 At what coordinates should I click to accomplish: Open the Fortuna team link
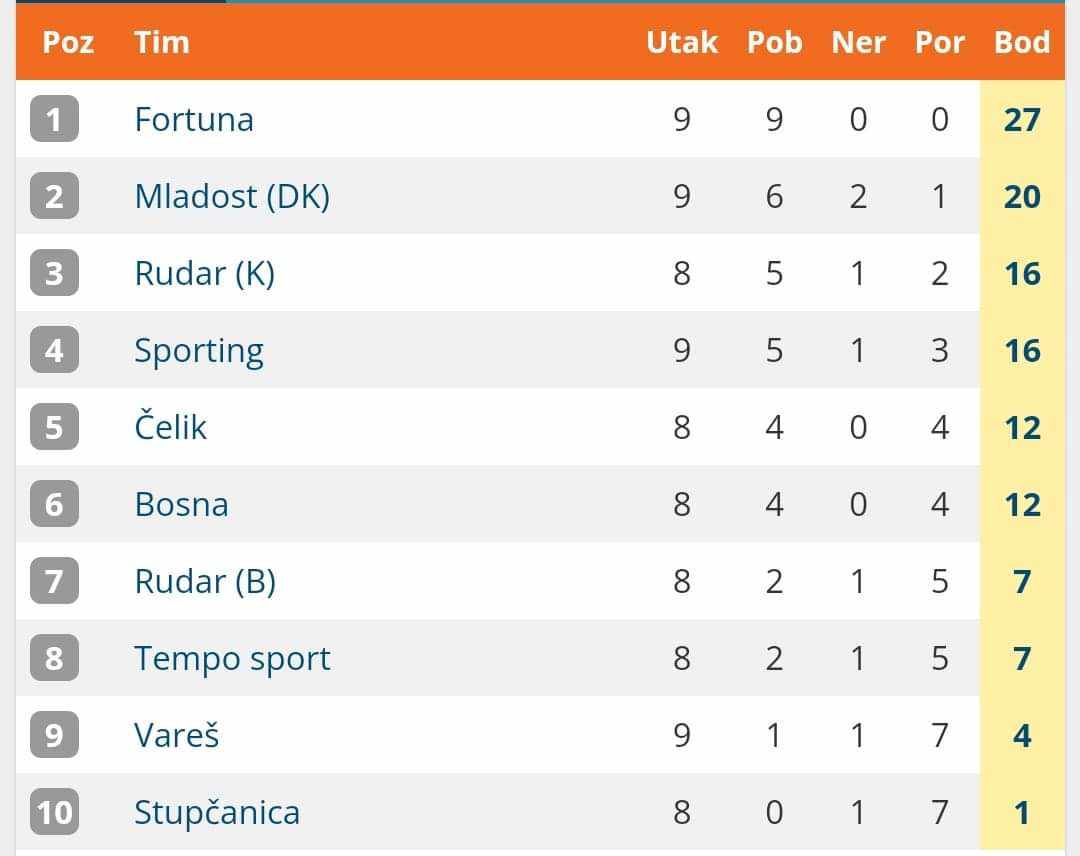194,120
